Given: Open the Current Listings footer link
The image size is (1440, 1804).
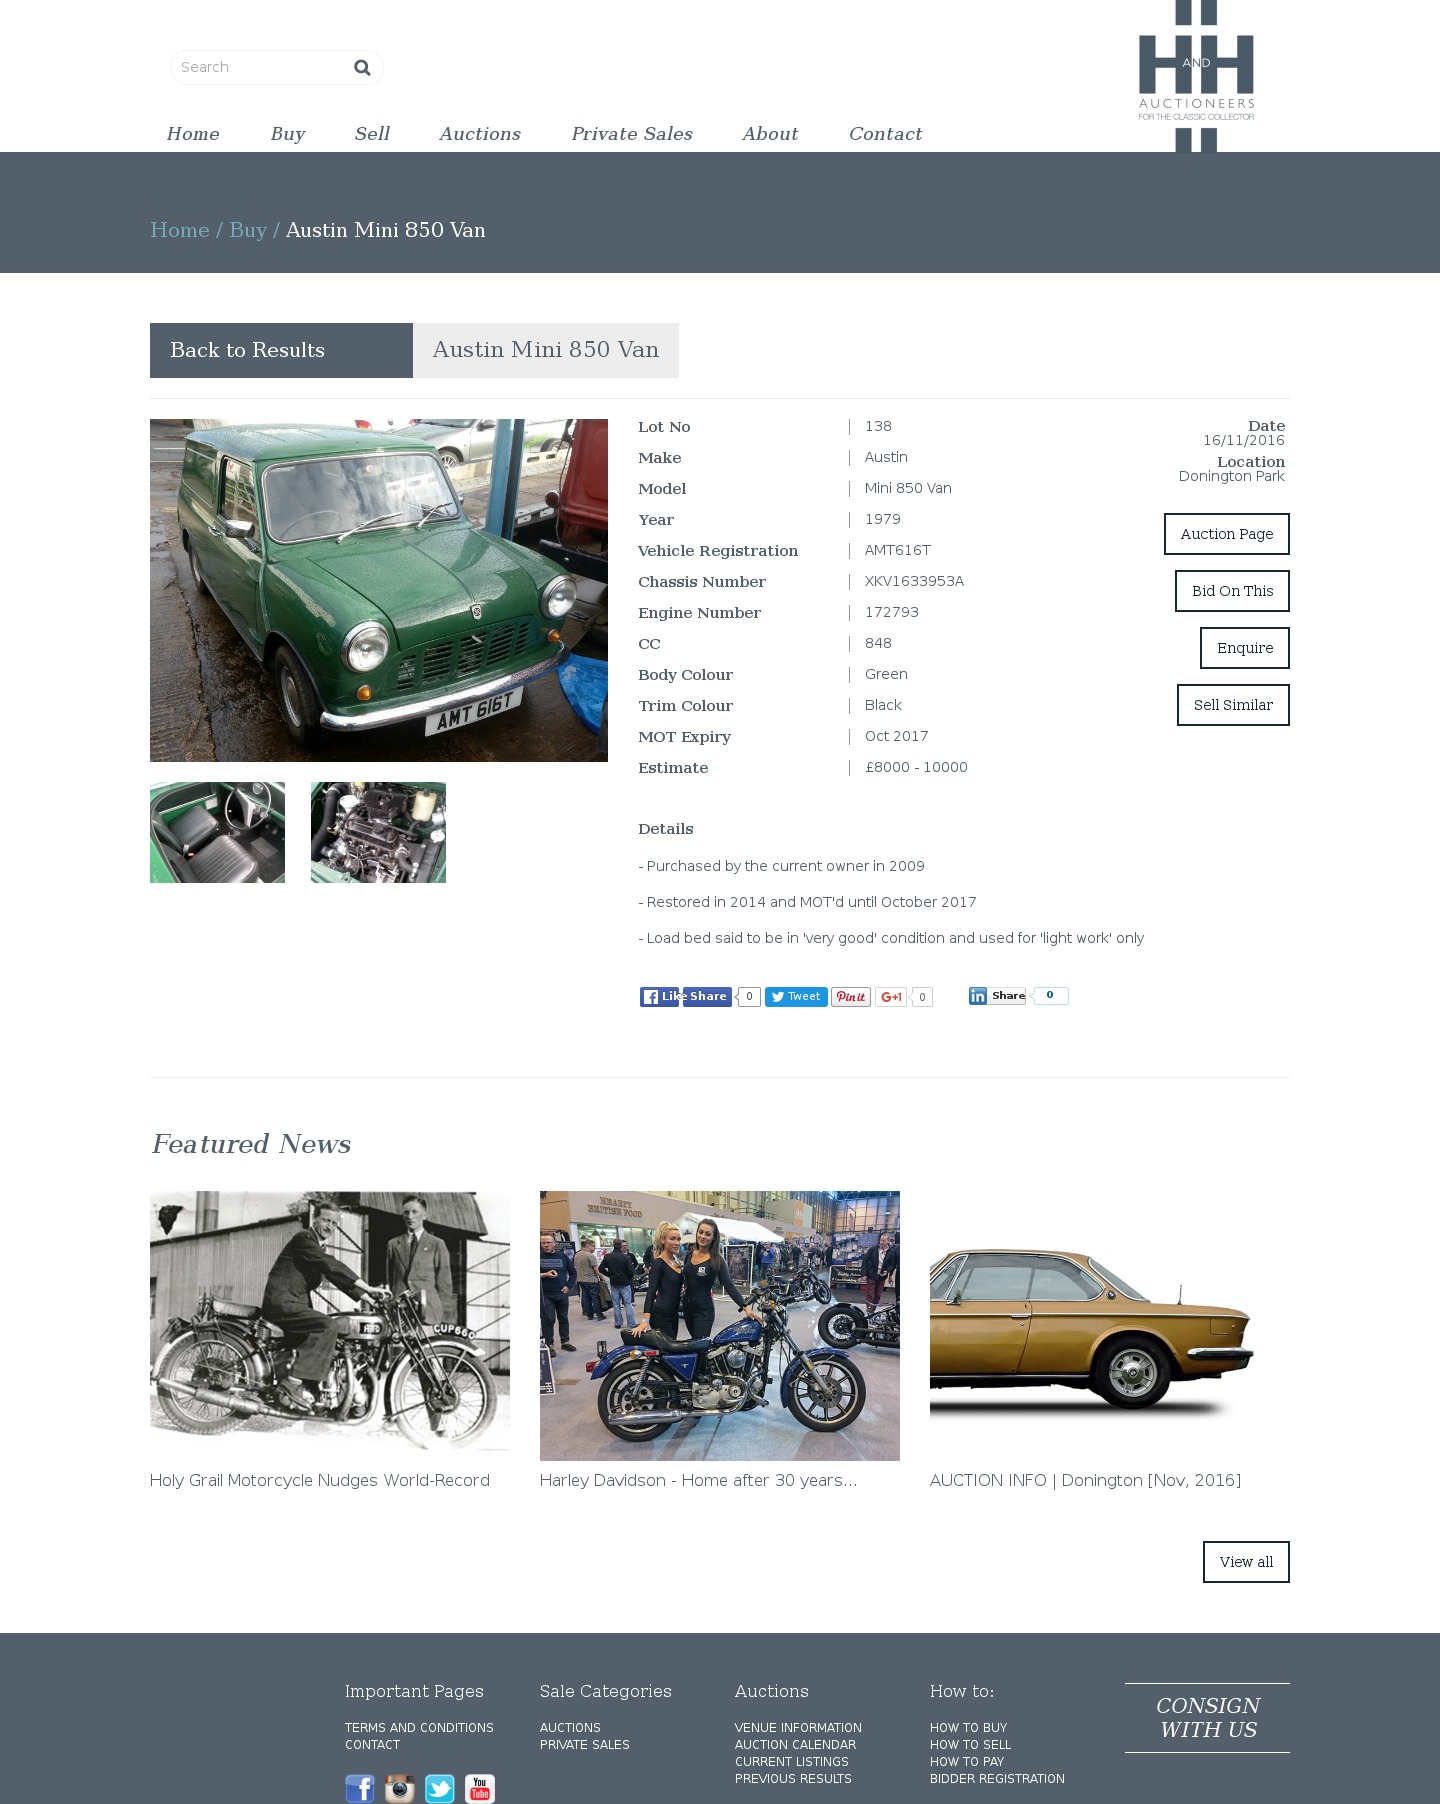Looking at the screenshot, I should (x=791, y=1762).
